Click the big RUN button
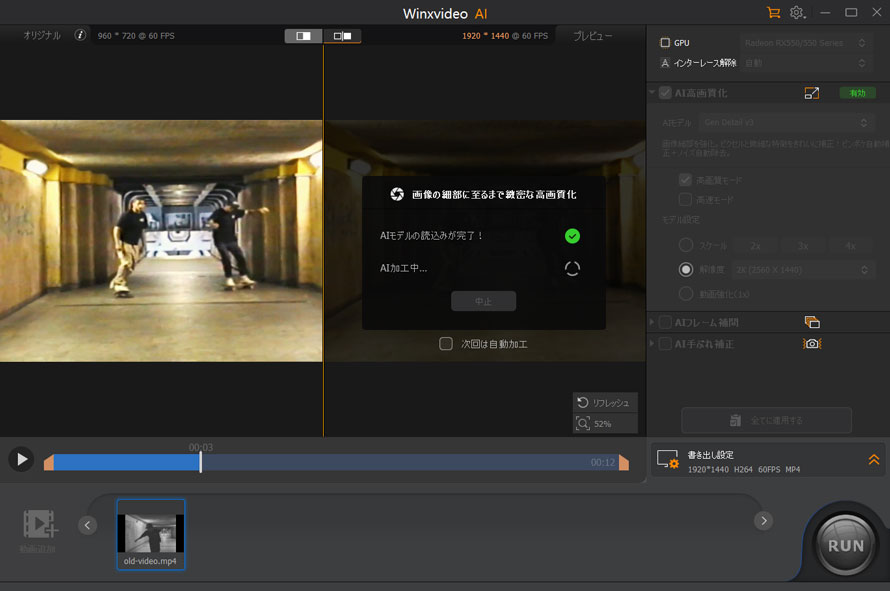Screen dimensions: 890x591 pyautogui.click(x=846, y=545)
